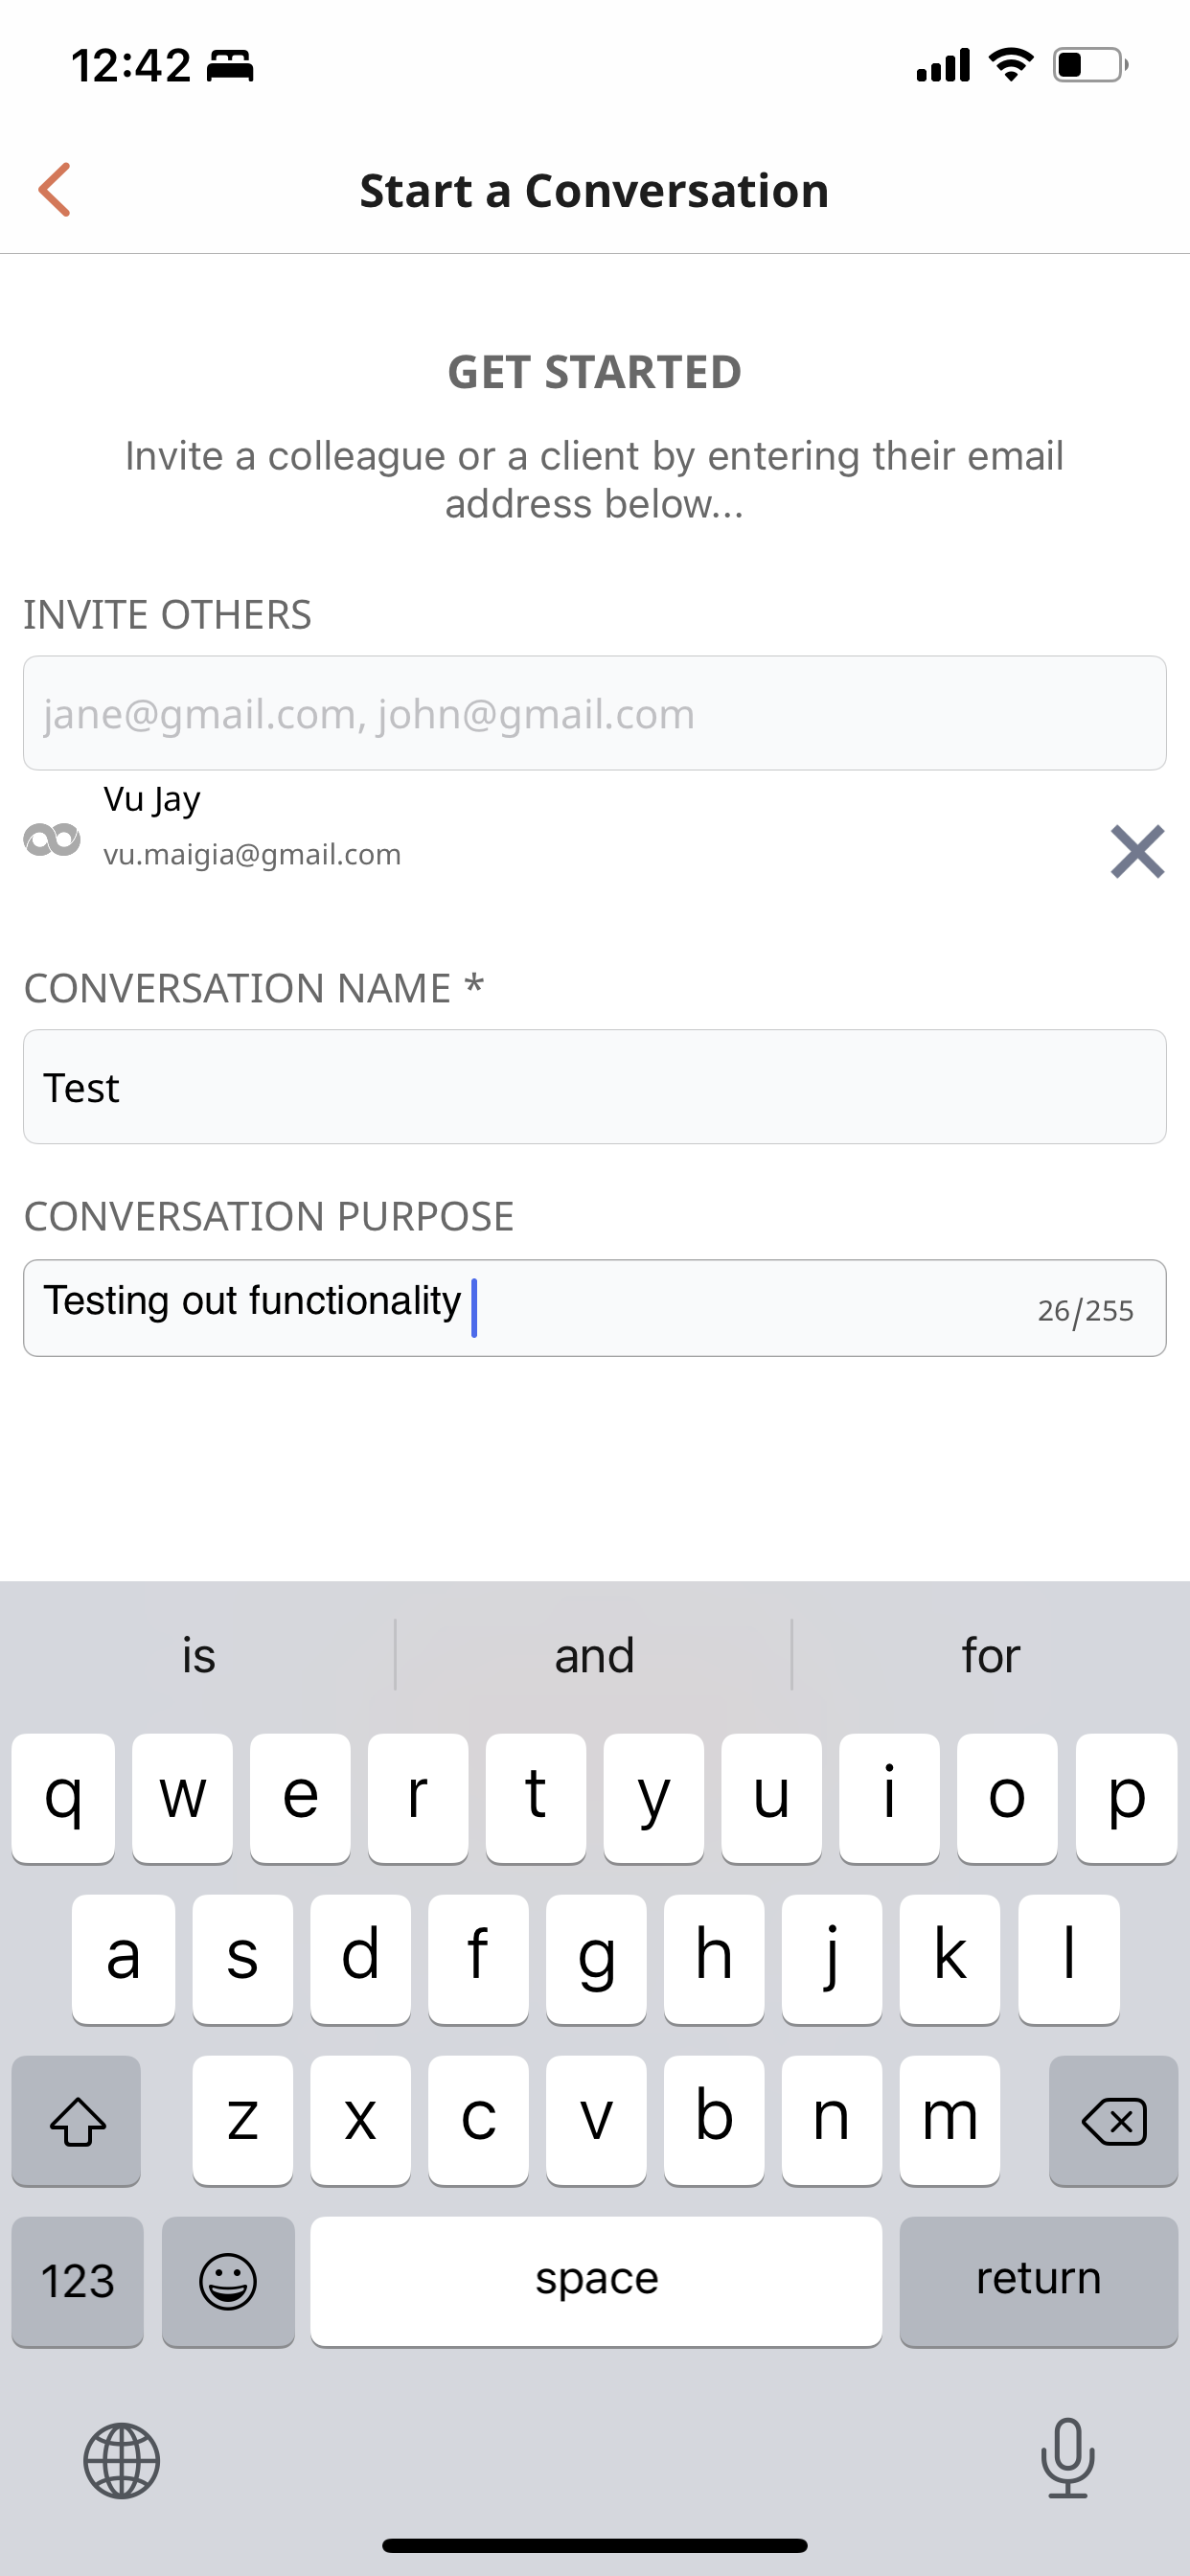
Task: Start dictation with microphone icon
Action: click(1067, 2458)
